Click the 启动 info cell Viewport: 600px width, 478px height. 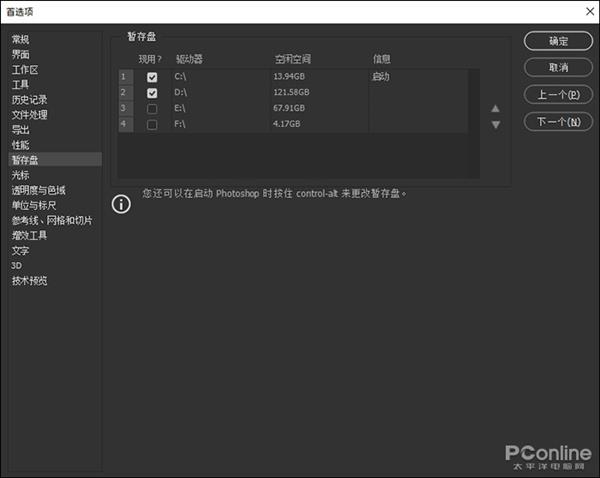click(x=381, y=77)
